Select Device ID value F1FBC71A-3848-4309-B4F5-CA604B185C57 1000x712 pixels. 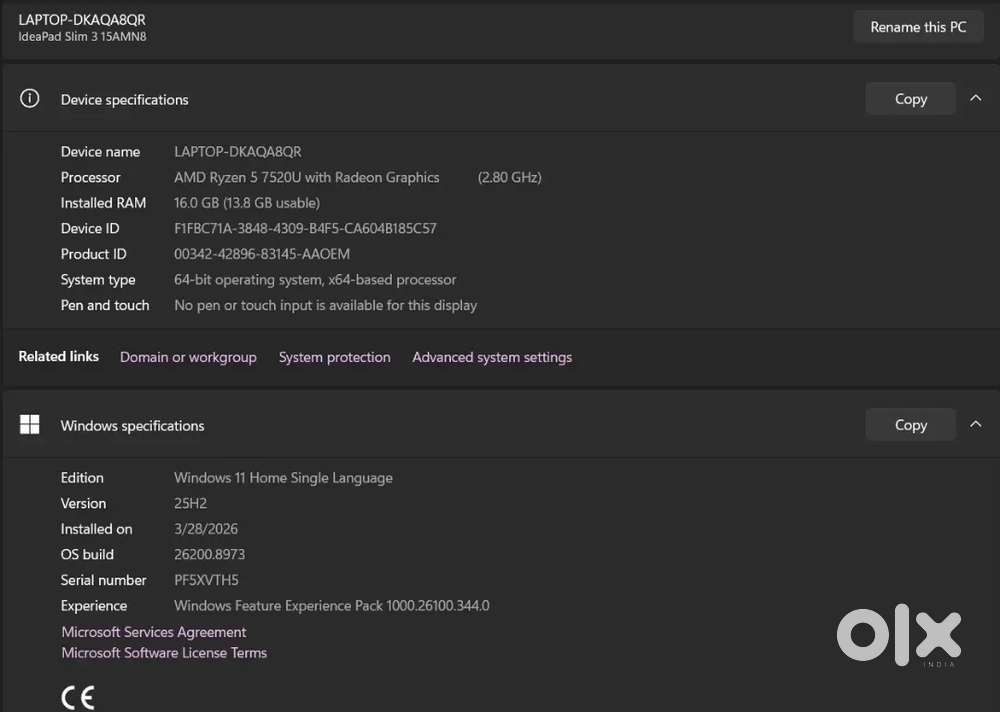click(305, 228)
